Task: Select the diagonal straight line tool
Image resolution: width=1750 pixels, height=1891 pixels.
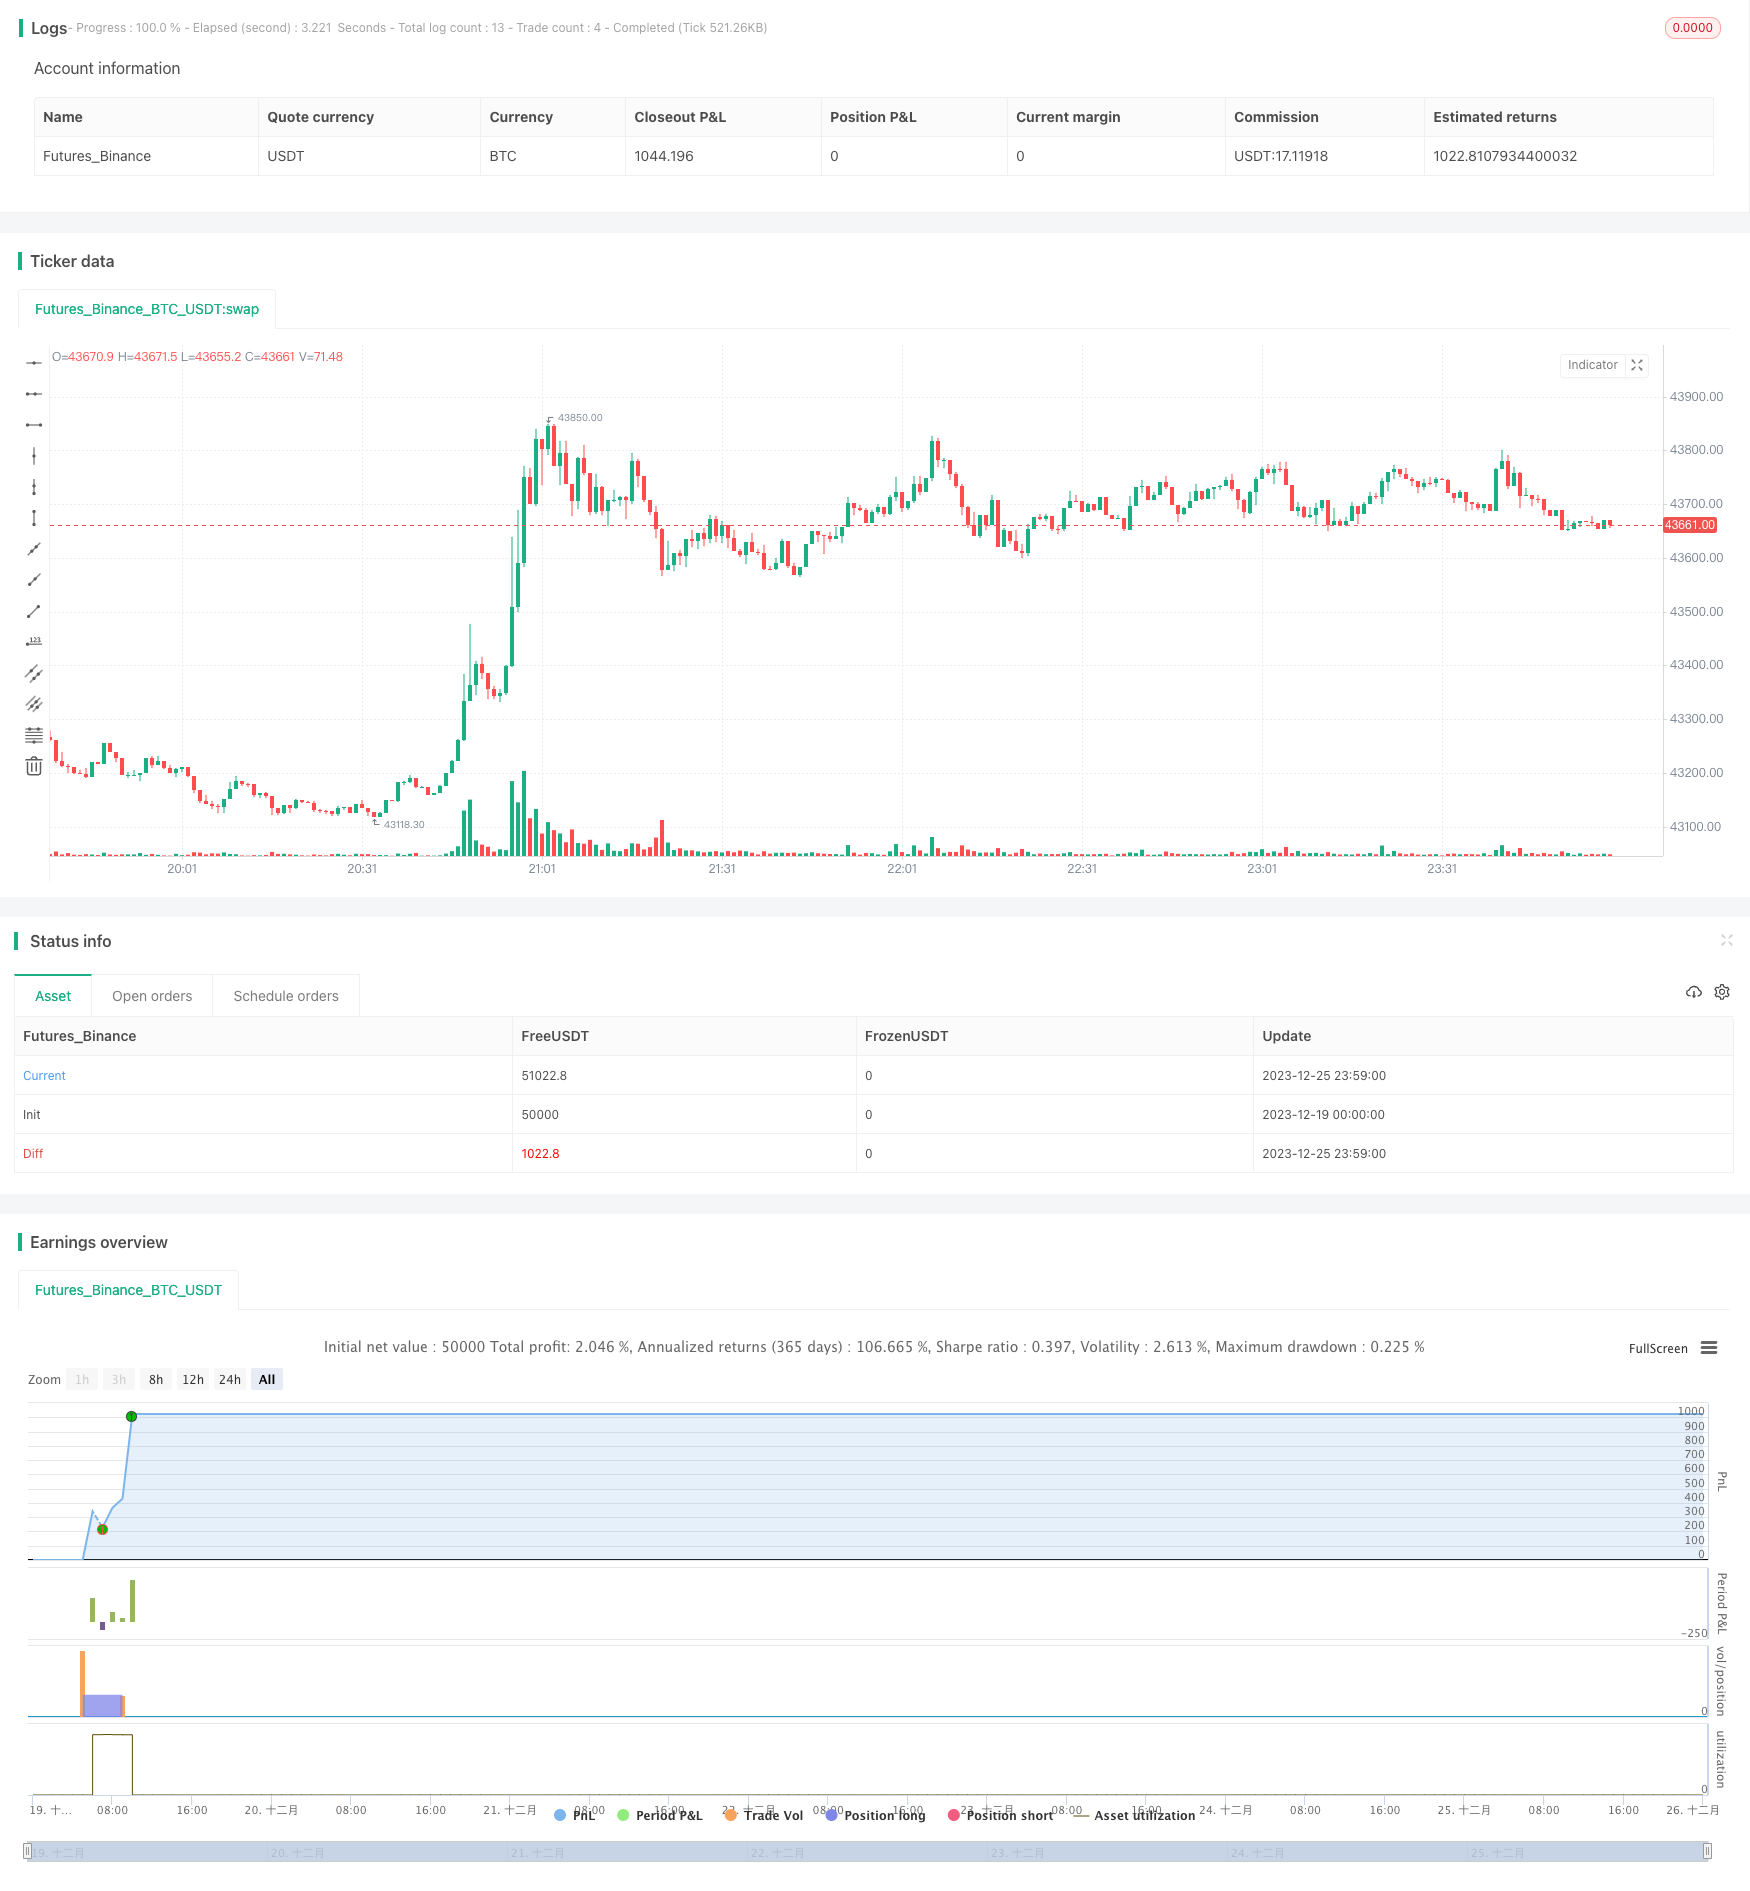Action: (34, 549)
